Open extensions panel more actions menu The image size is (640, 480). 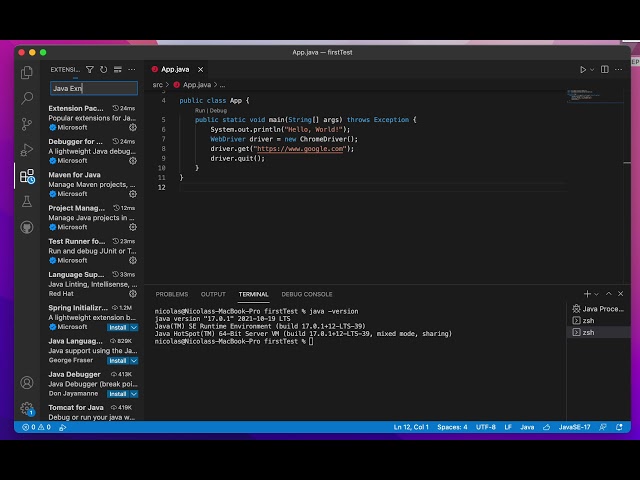131,69
